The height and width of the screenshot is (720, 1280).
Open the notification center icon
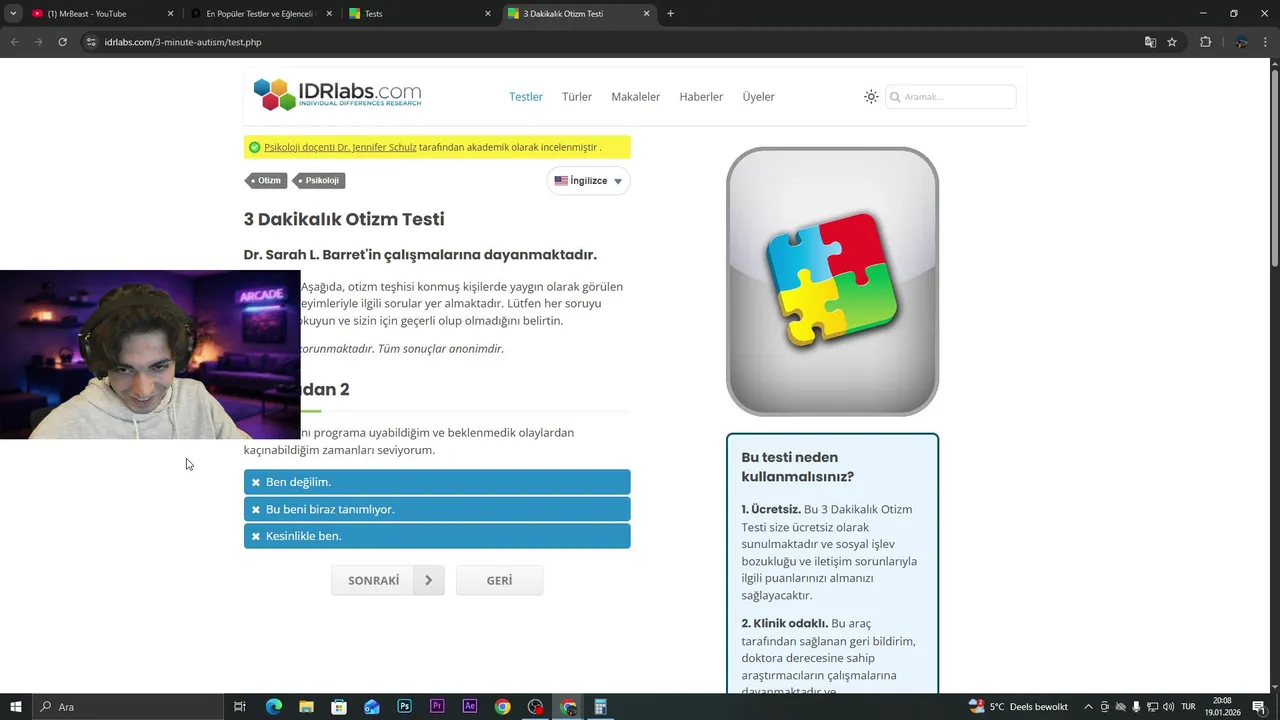(x=1259, y=707)
